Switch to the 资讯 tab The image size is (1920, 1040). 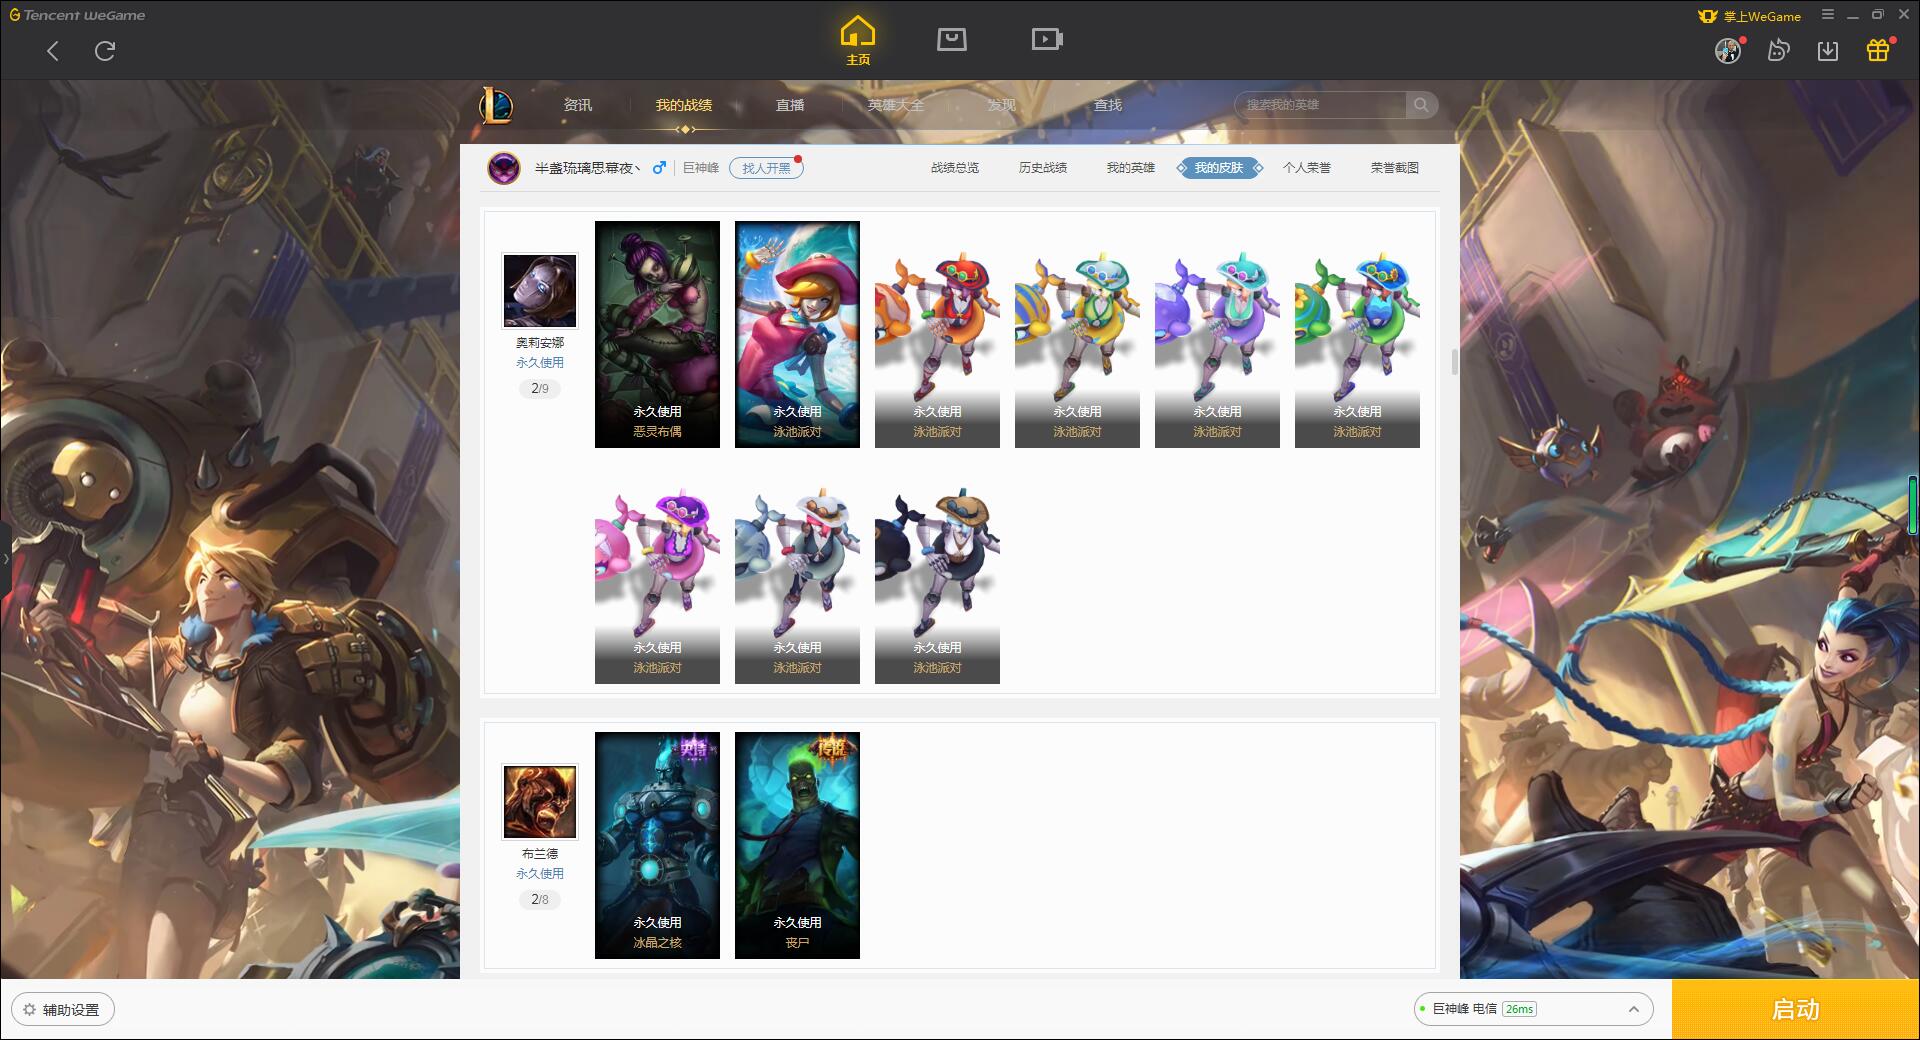[578, 105]
